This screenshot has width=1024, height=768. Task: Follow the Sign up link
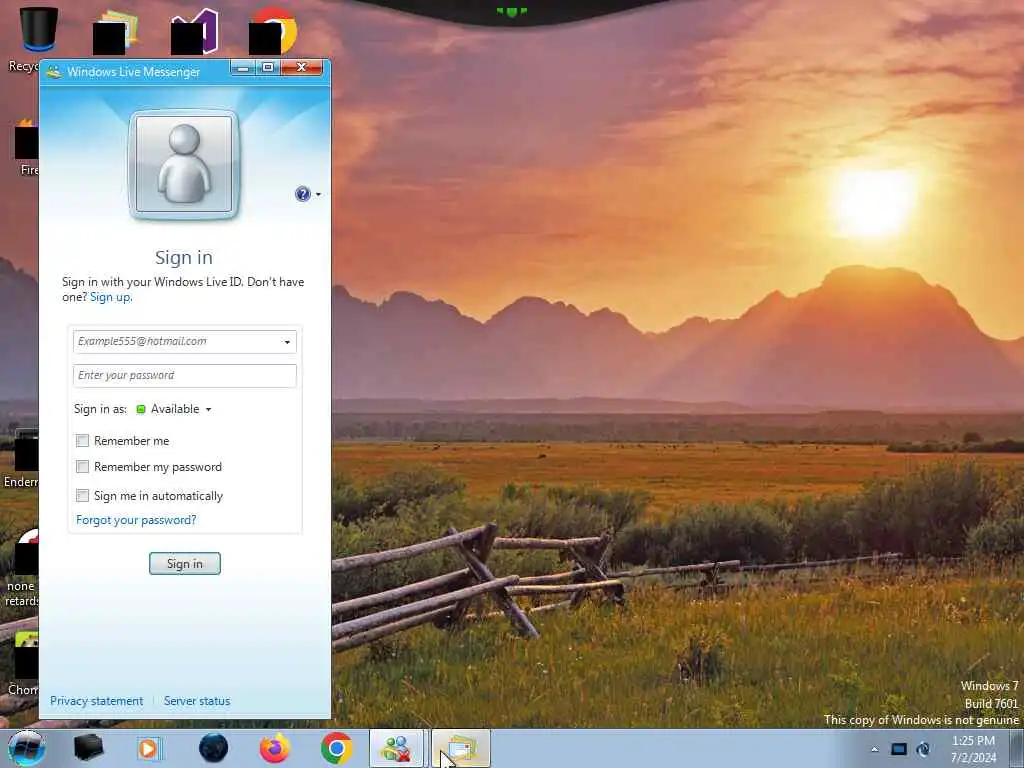pyautogui.click(x=110, y=297)
